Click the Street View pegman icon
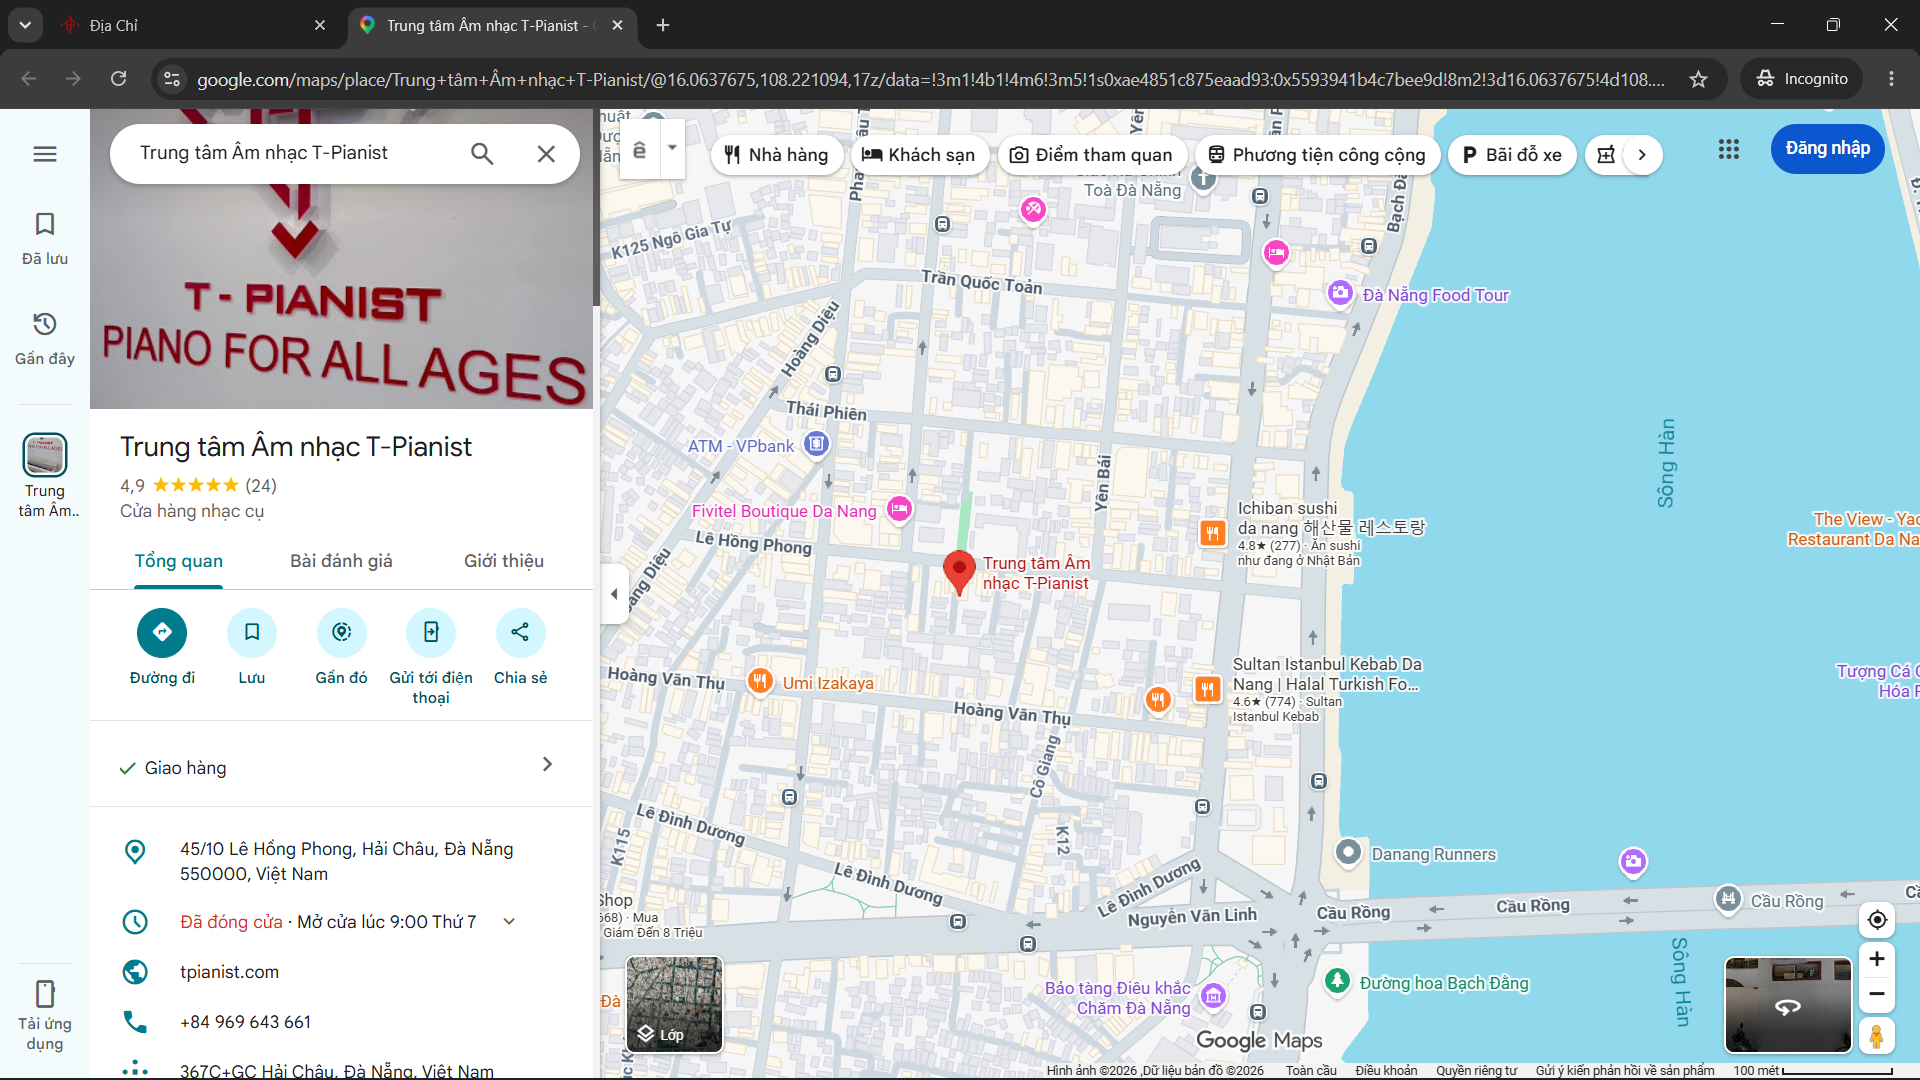This screenshot has height=1080, width=1920. pos(1877,1036)
